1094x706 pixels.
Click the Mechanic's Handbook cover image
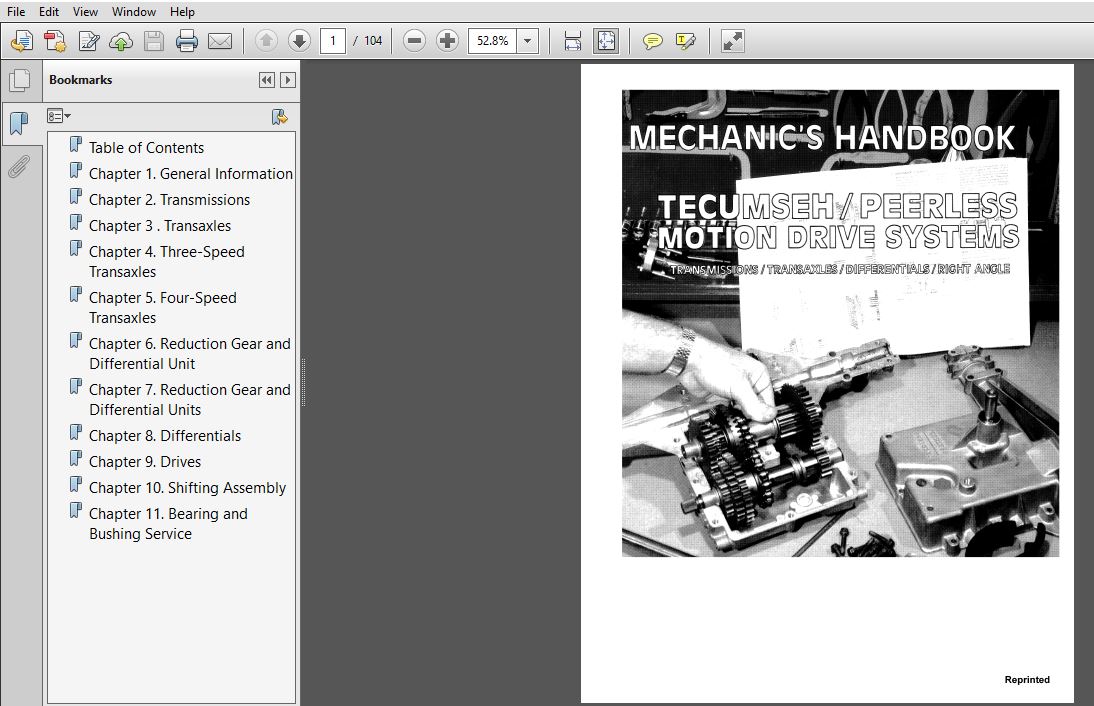(840, 323)
